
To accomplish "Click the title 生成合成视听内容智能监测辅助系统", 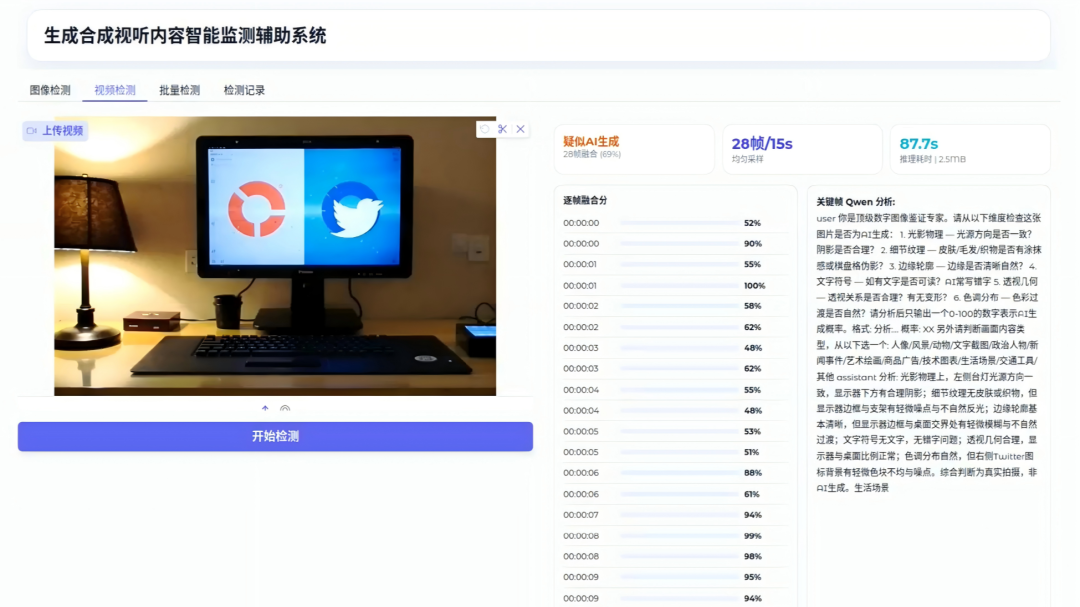I will point(185,36).
